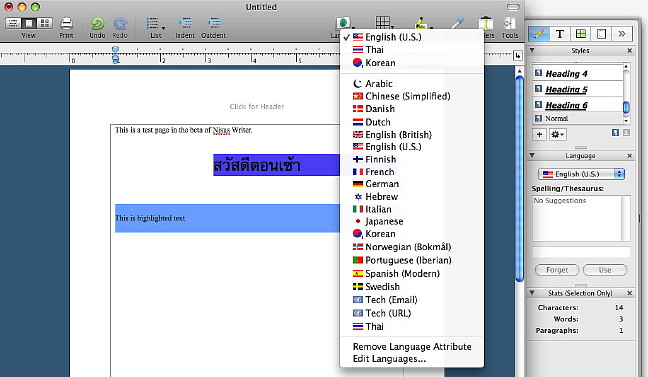Click the Print toolbar icon

pos(66,23)
